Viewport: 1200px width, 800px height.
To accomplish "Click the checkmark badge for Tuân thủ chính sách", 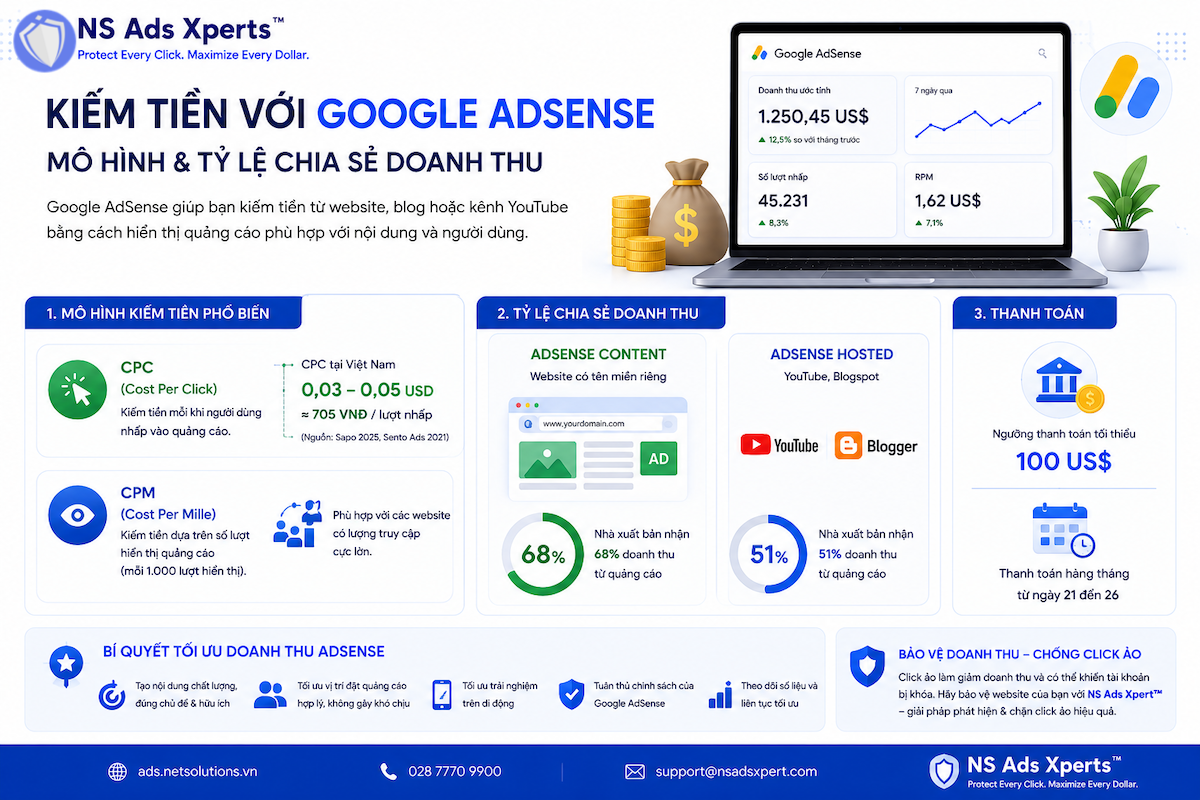I will (x=571, y=694).
